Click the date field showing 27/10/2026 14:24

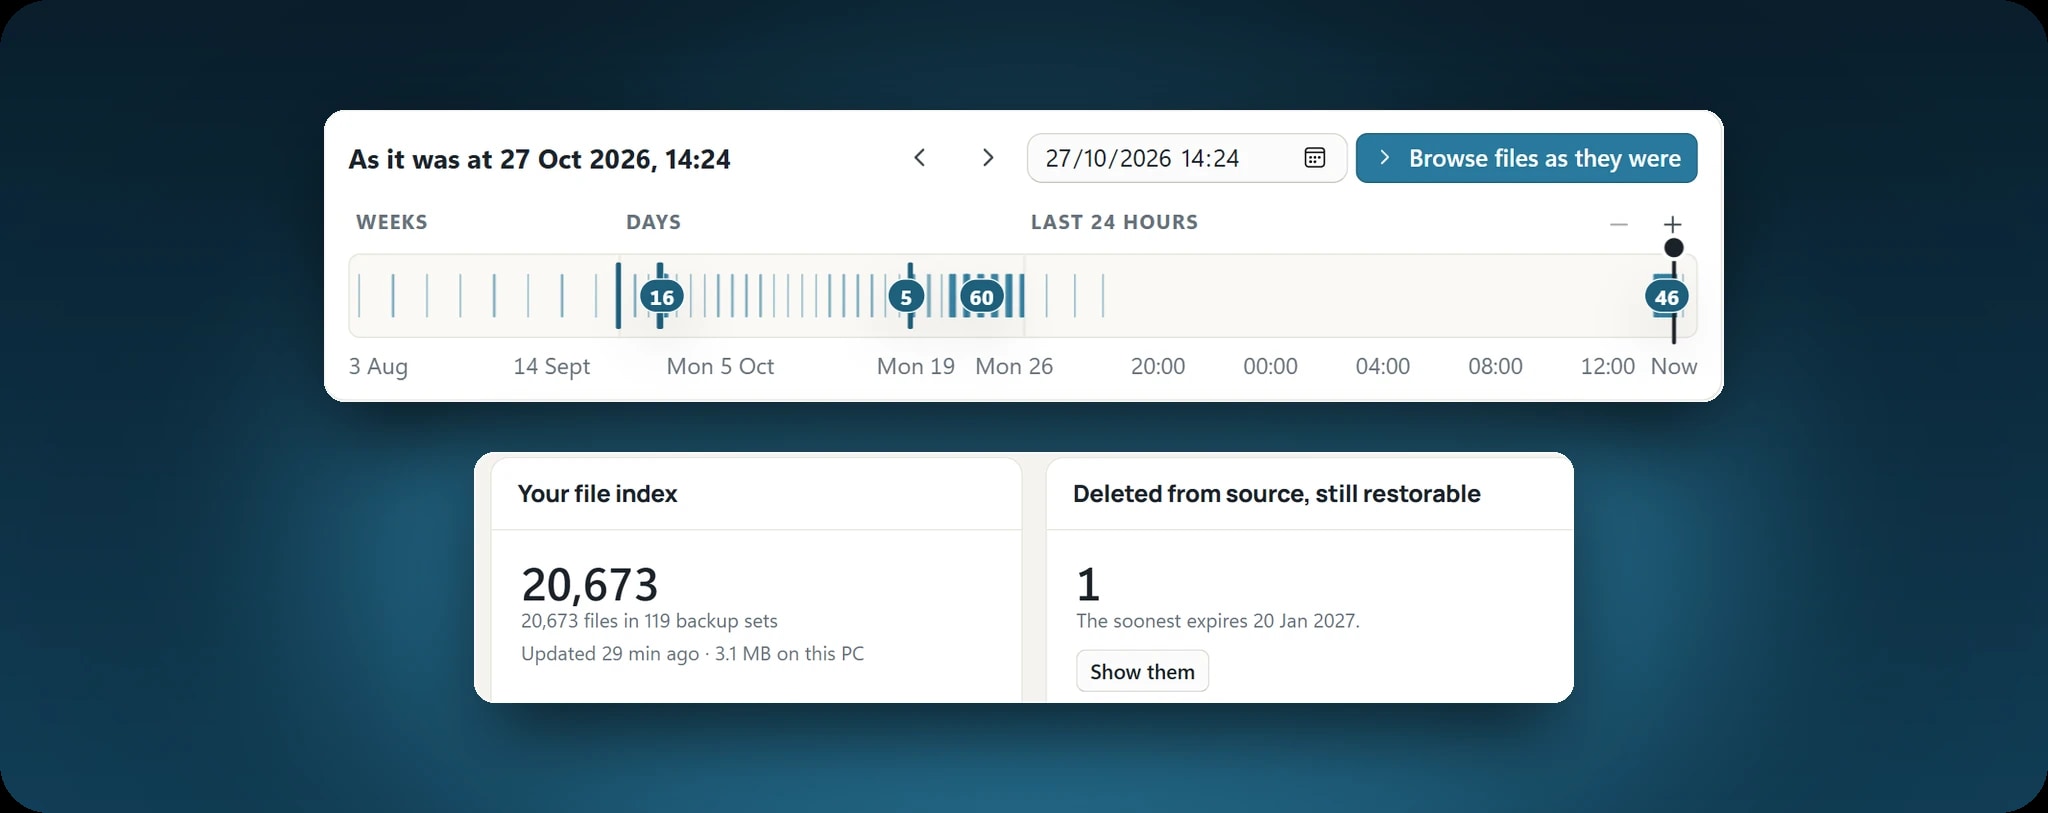point(1186,158)
